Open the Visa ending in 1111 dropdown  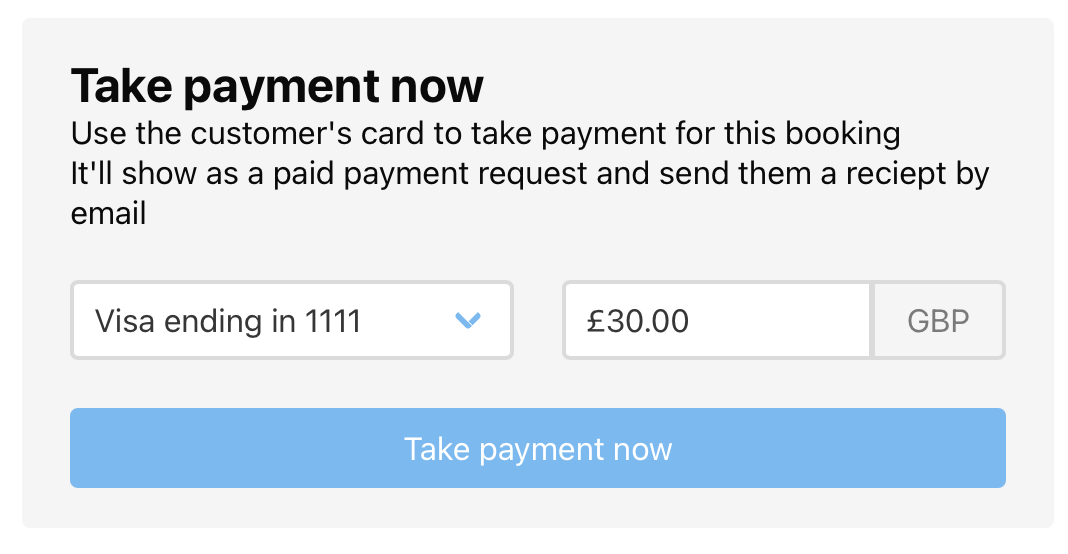point(292,320)
